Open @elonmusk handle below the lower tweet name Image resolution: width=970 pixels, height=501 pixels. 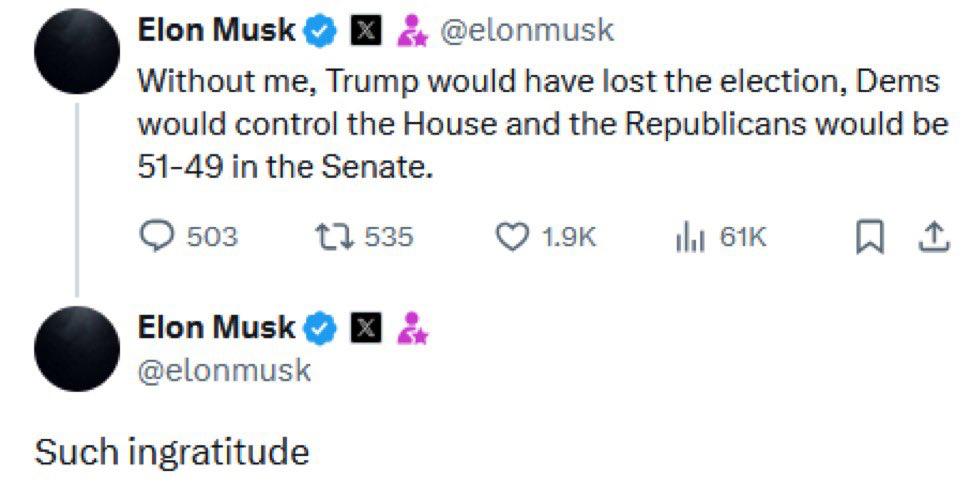coord(224,371)
